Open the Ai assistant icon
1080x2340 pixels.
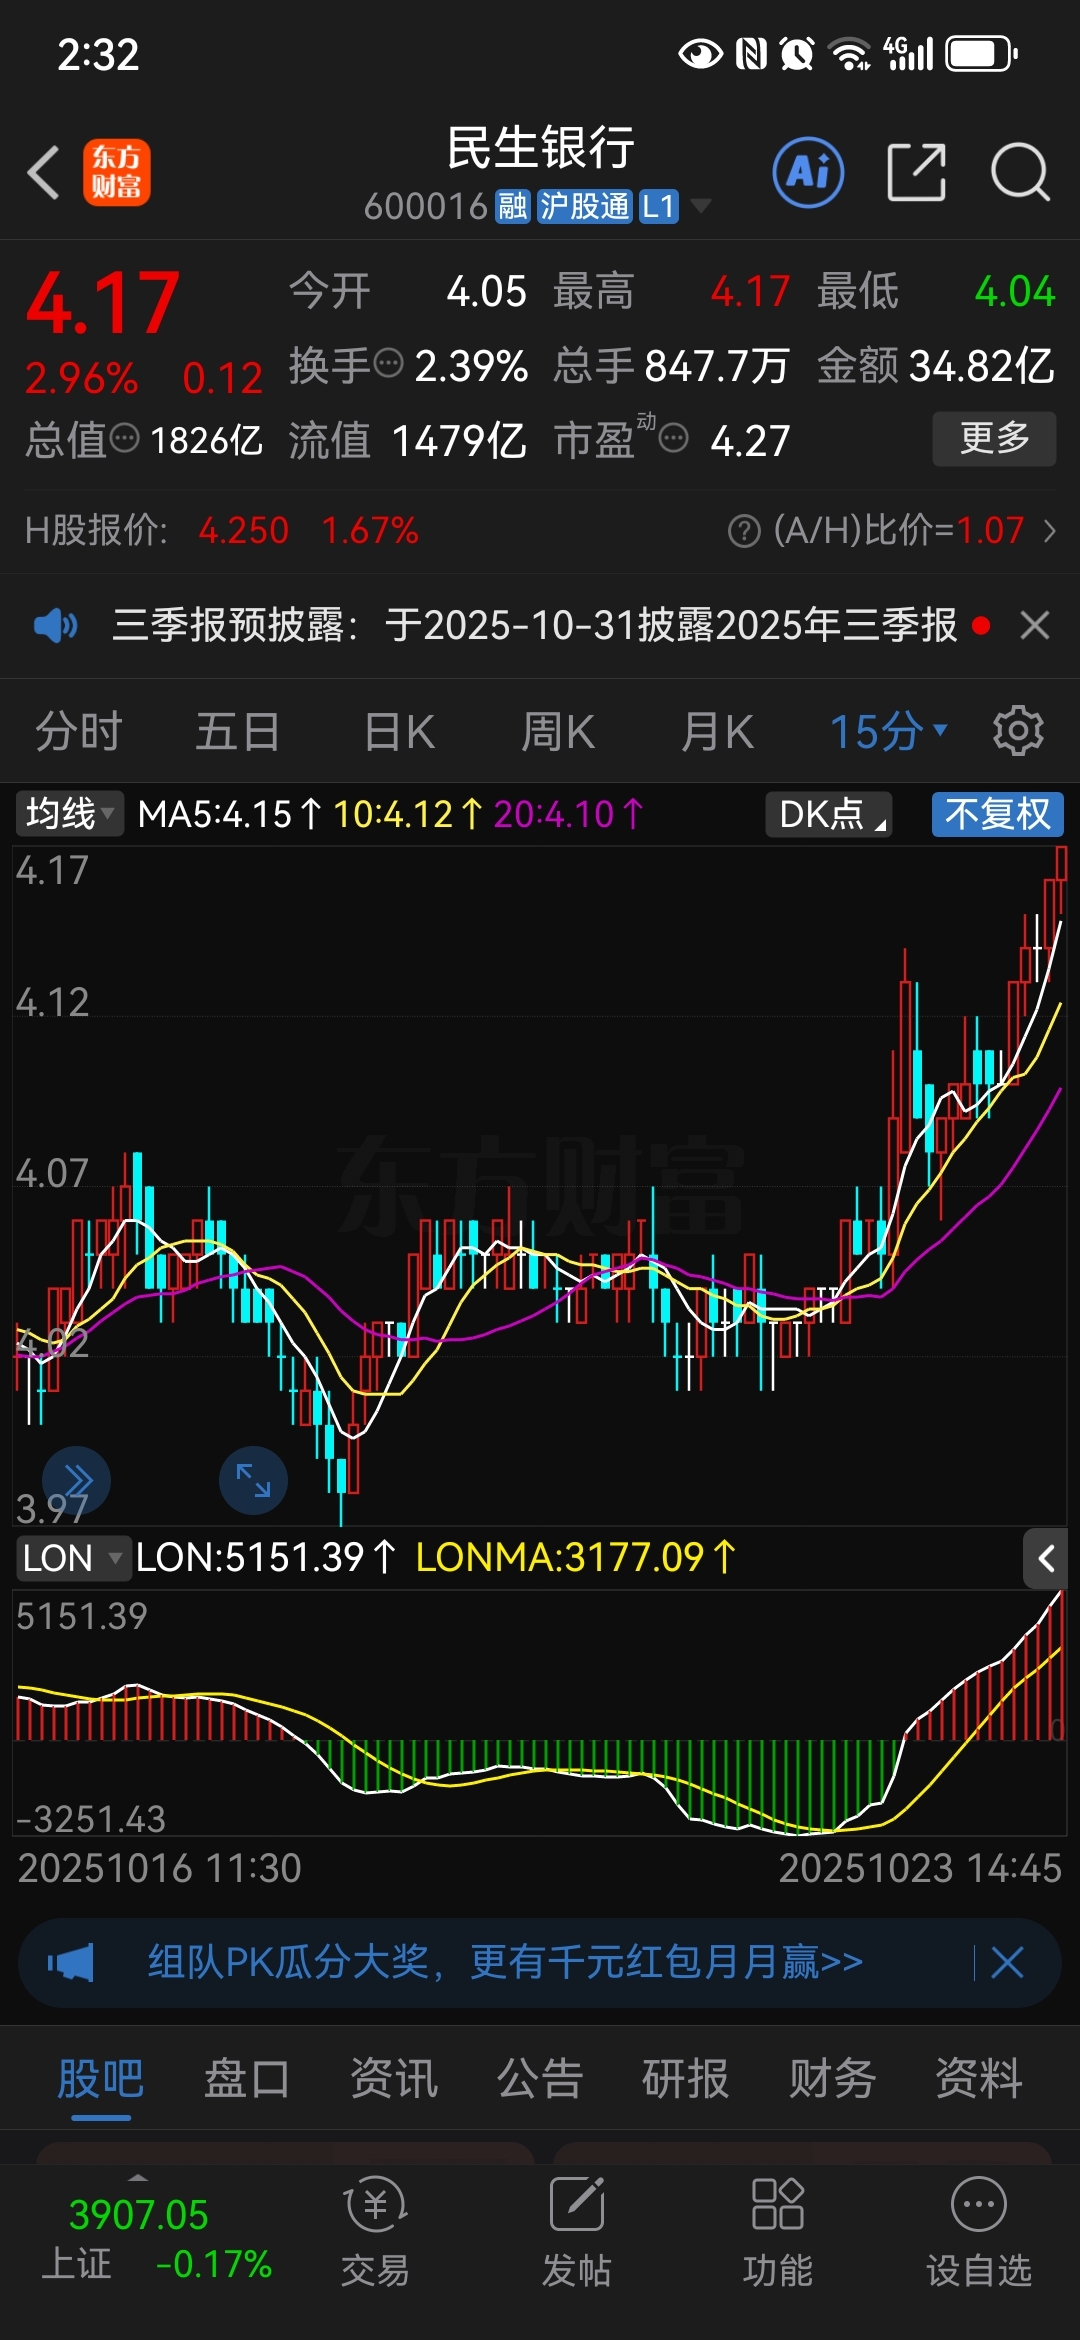(x=808, y=172)
